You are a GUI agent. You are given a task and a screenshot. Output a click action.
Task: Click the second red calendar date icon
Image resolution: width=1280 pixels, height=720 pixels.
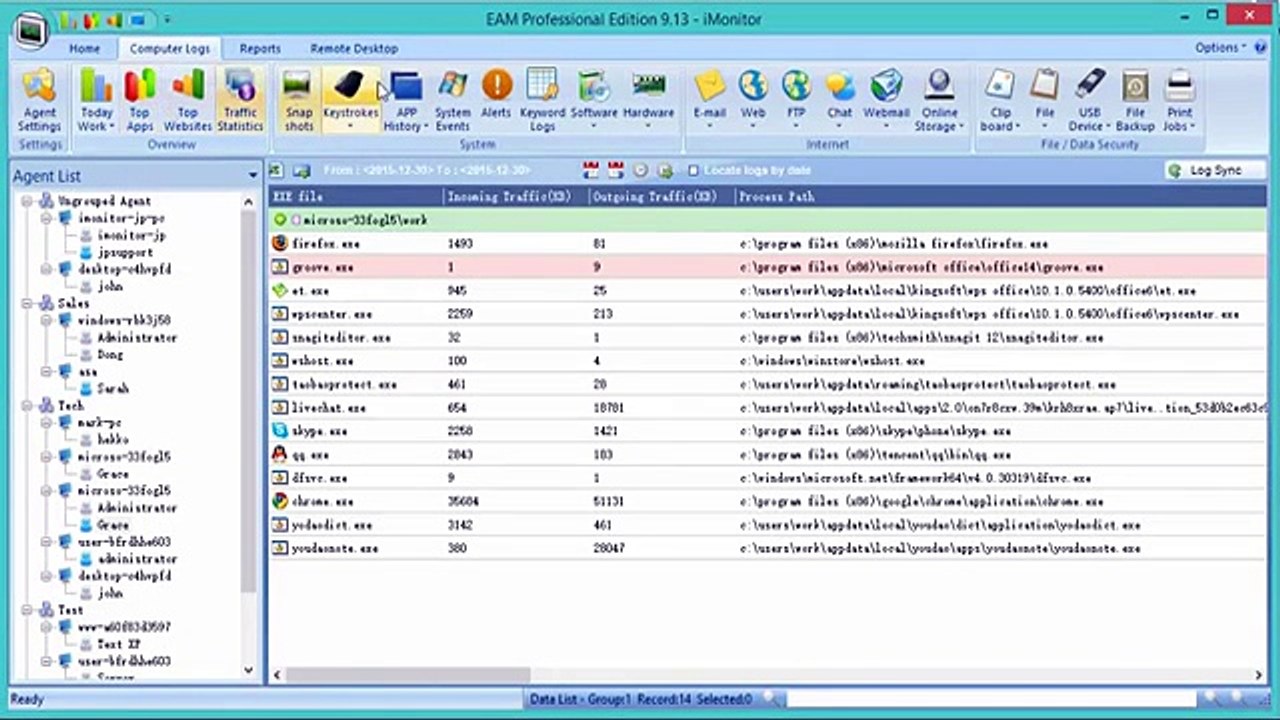(x=615, y=171)
